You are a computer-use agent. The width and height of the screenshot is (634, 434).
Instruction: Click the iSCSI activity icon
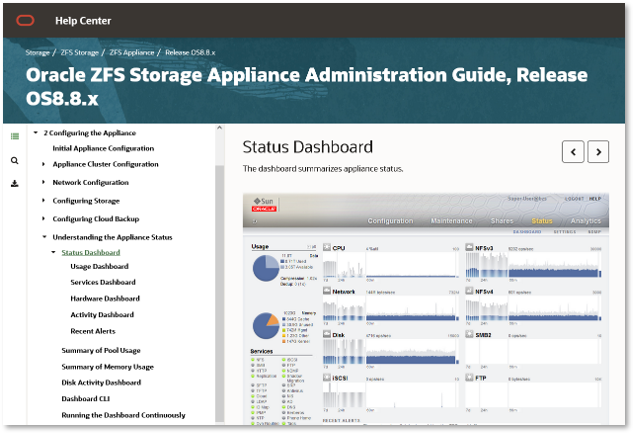(327, 378)
